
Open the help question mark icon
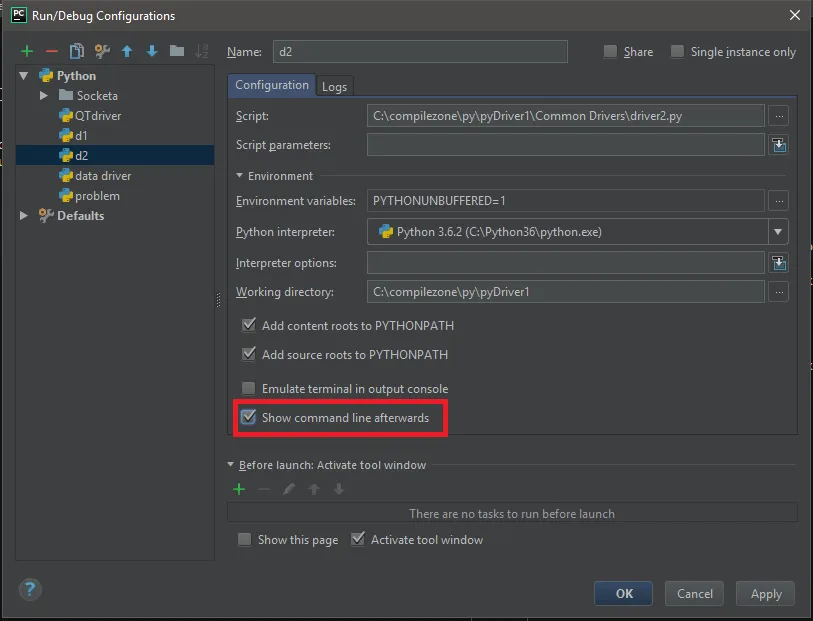[x=30, y=589]
